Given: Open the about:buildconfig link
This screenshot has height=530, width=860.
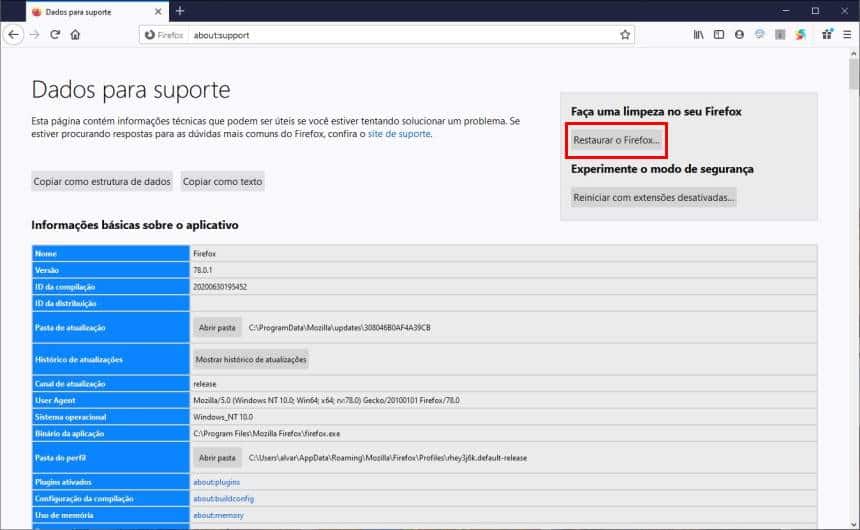Looking at the screenshot, I should click(223, 499).
